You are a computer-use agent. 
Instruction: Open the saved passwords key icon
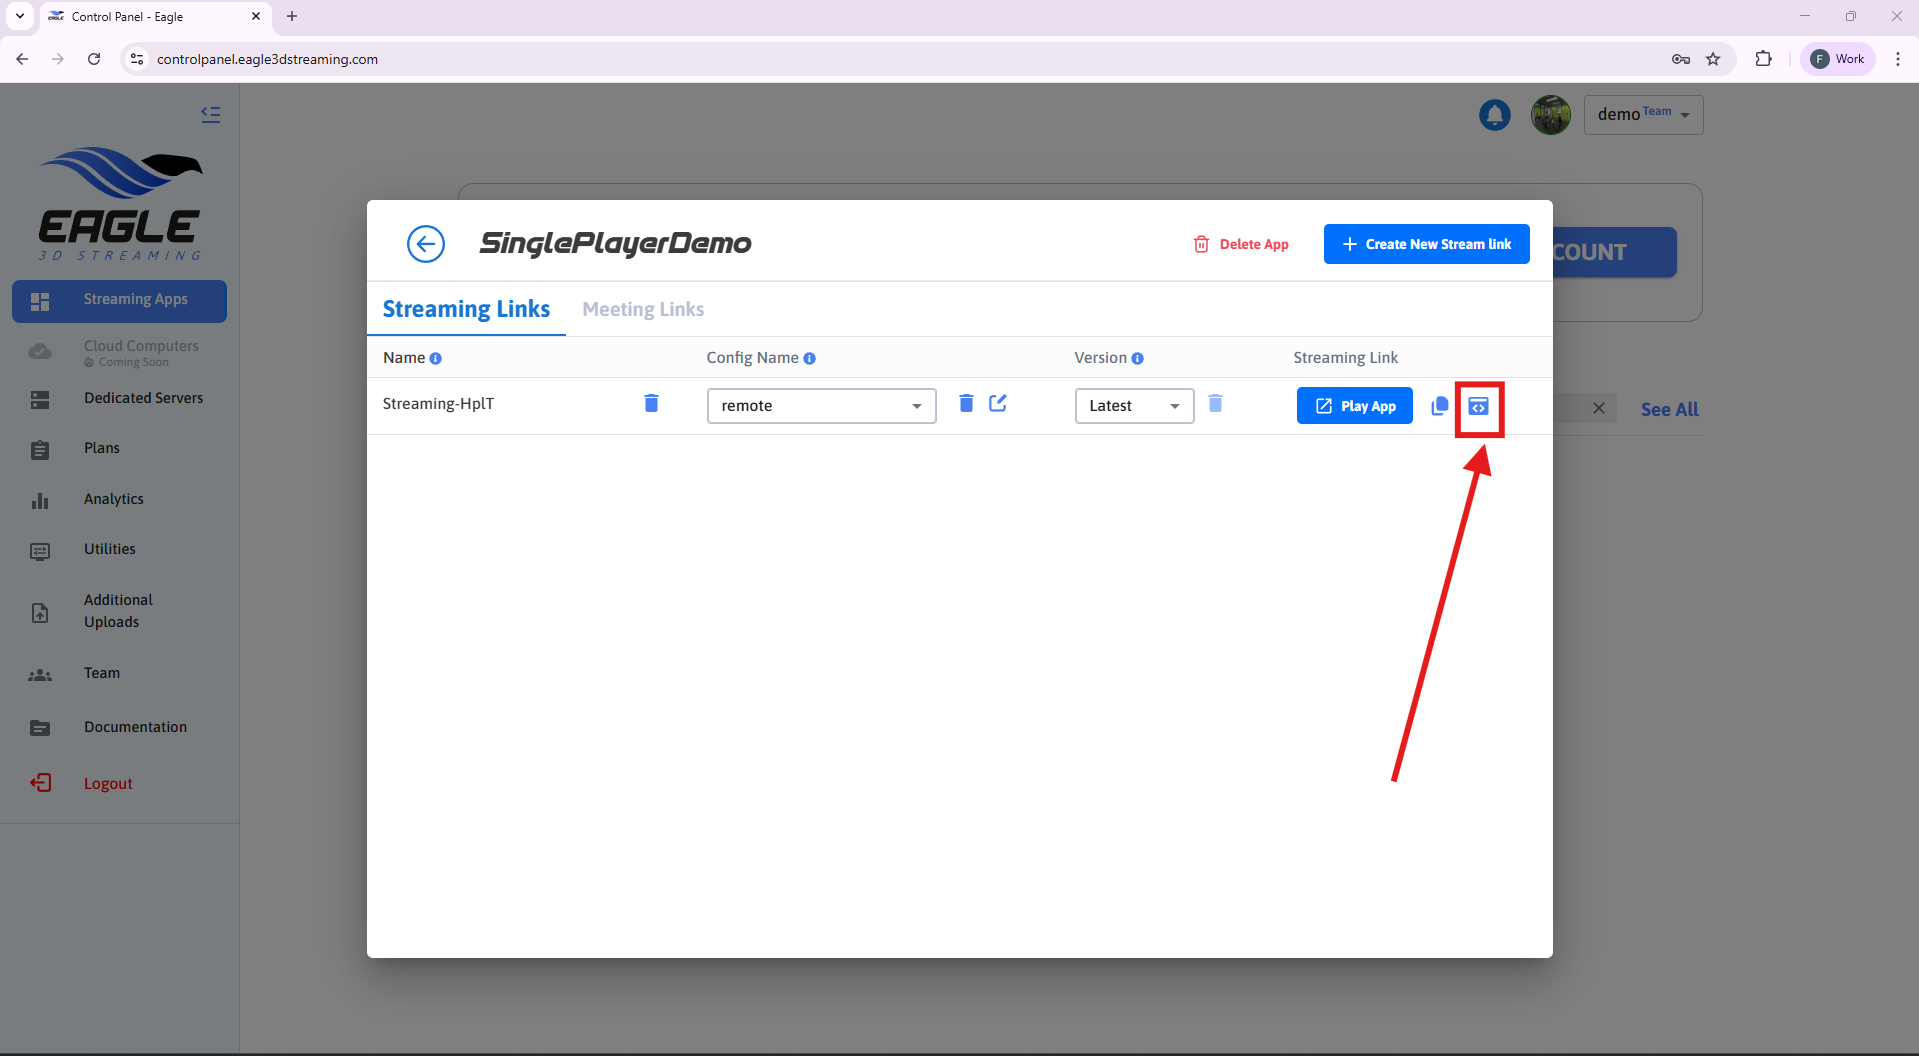pyautogui.click(x=1681, y=59)
